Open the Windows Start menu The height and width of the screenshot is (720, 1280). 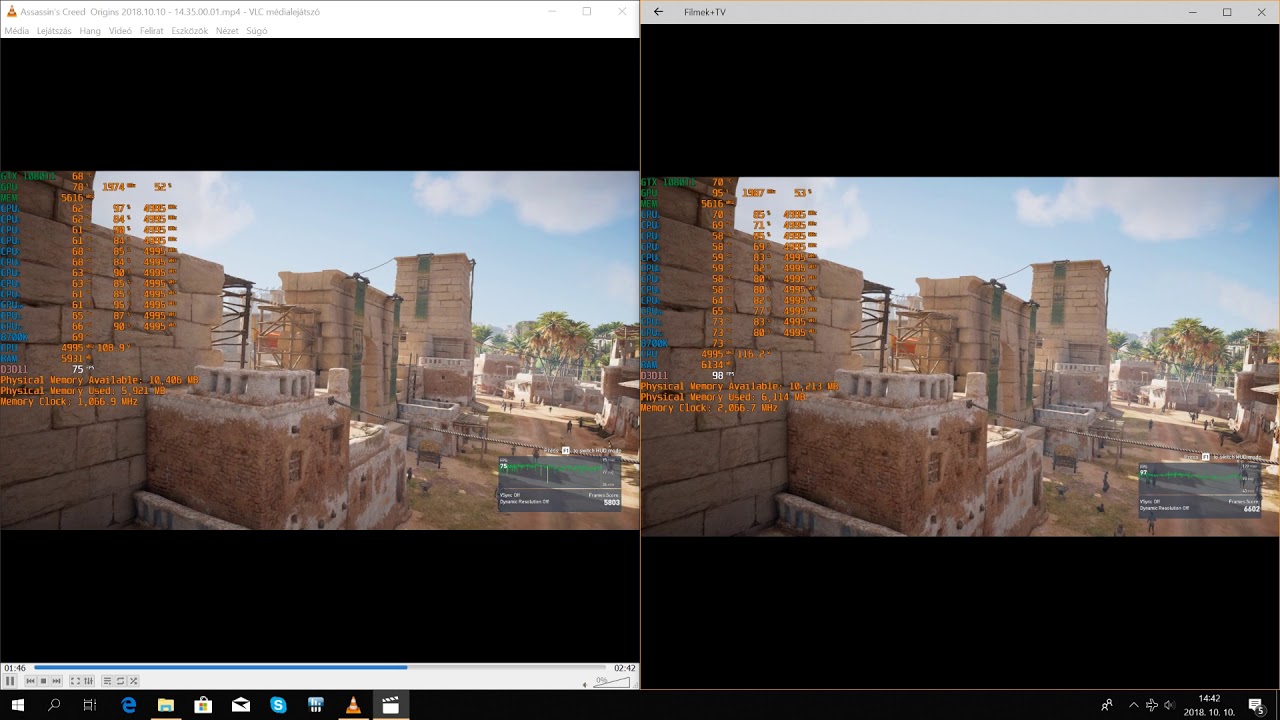point(18,705)
